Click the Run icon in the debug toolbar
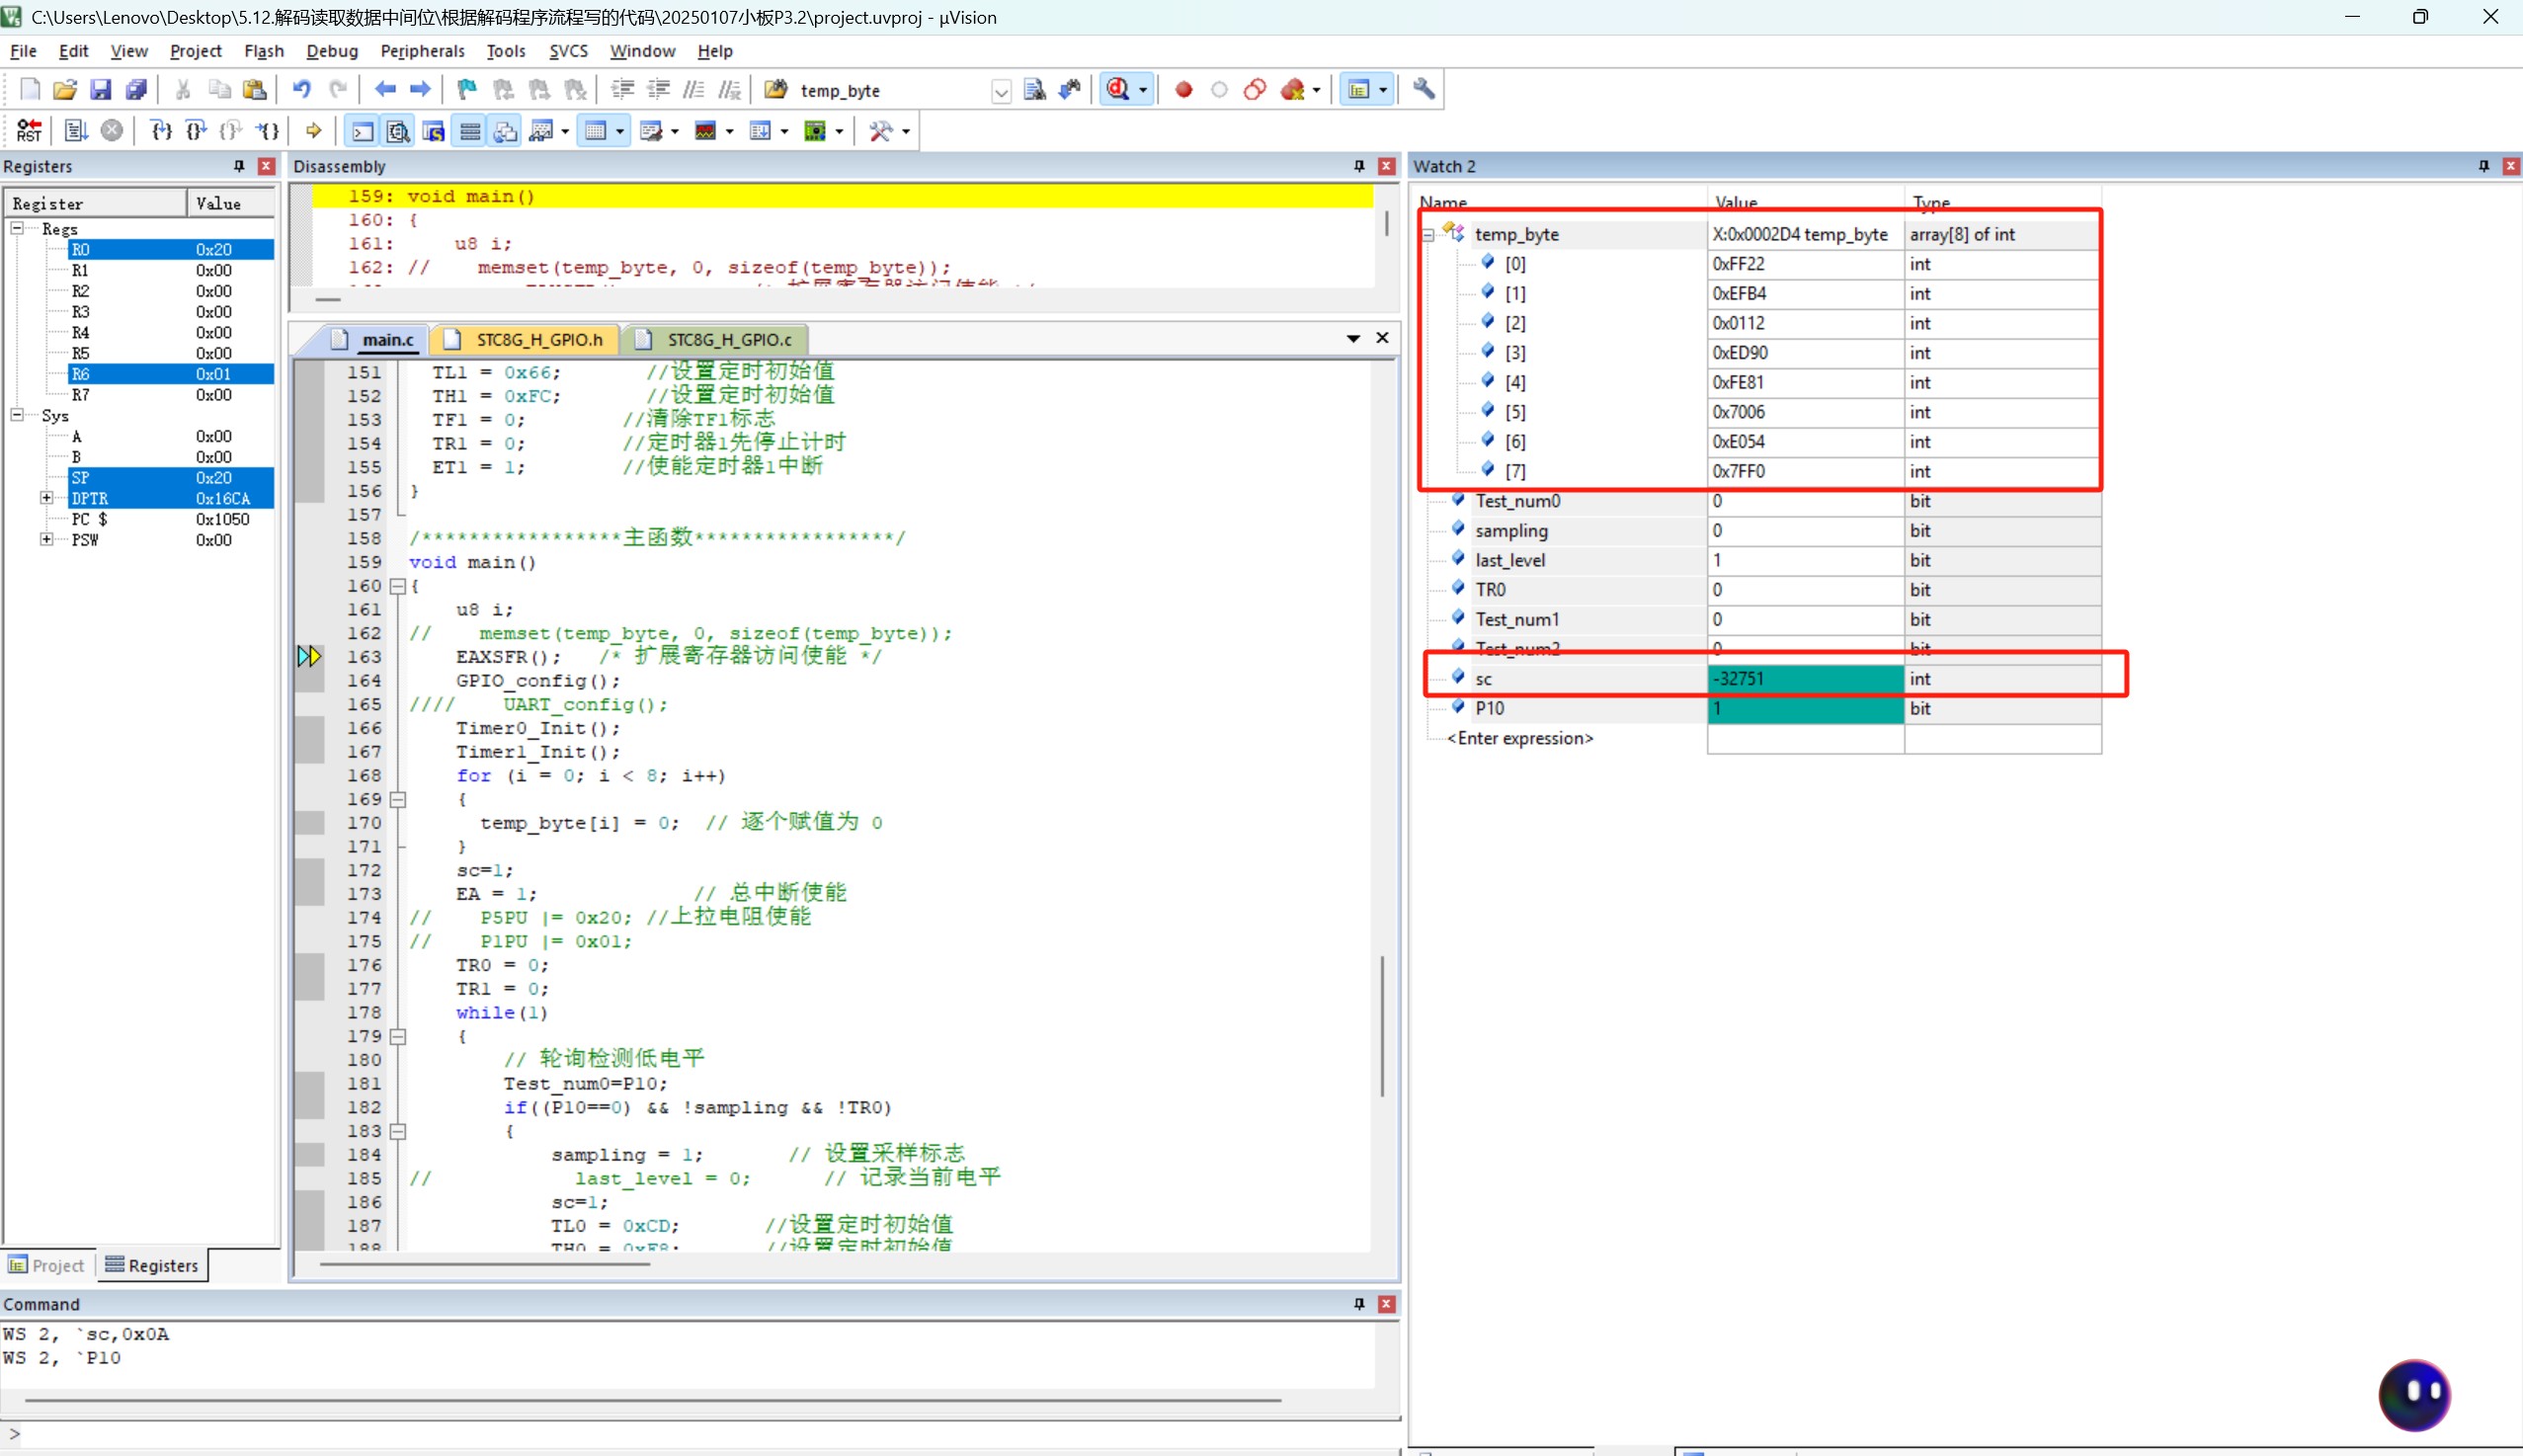This screenshot has width=2523, height=1456. (76, 131)
